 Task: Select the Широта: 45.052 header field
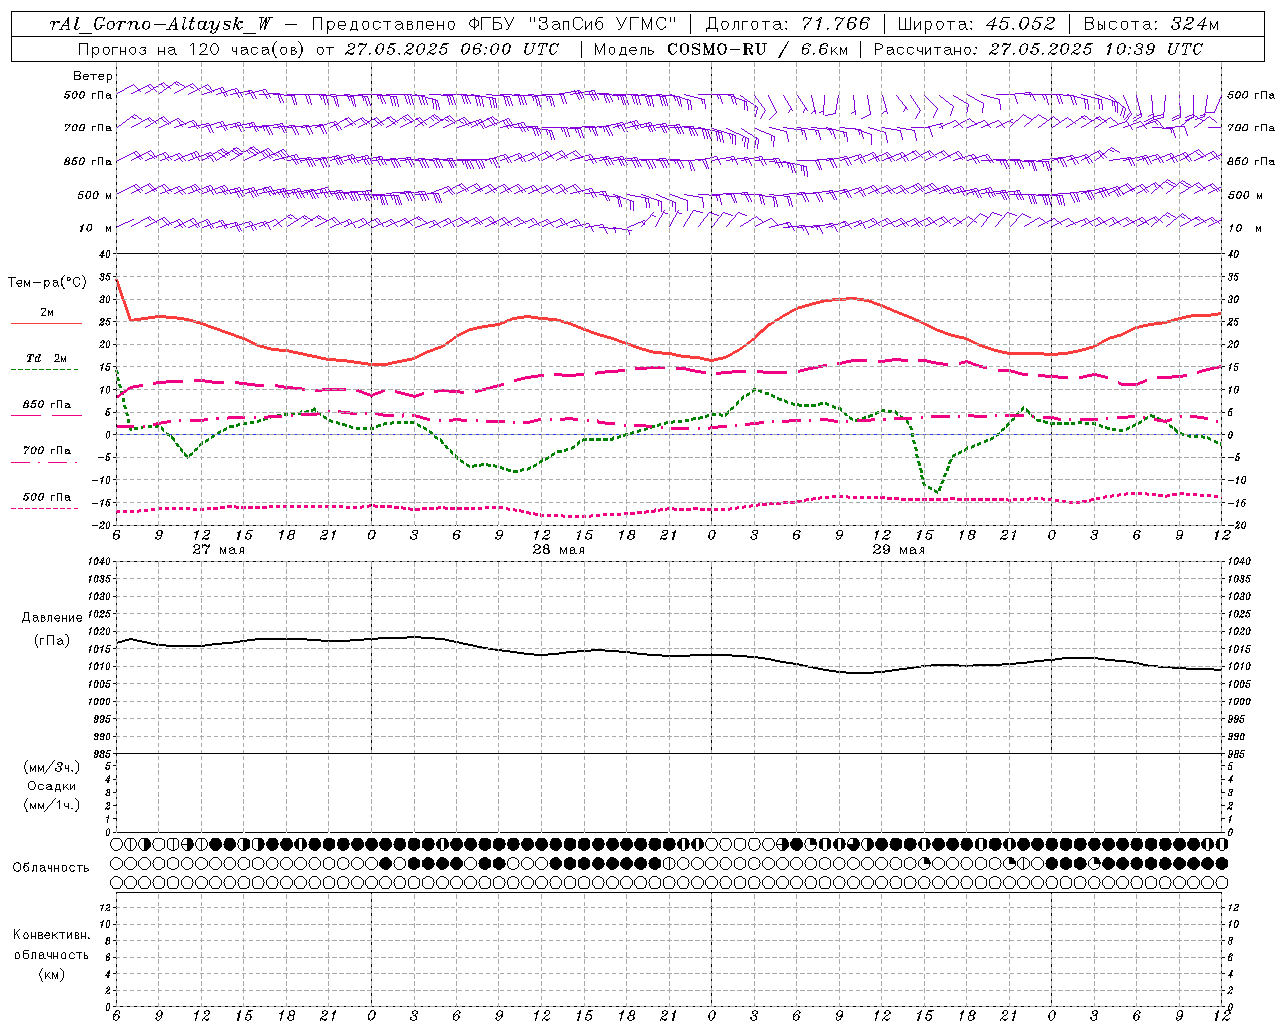(x=977, y=24)
